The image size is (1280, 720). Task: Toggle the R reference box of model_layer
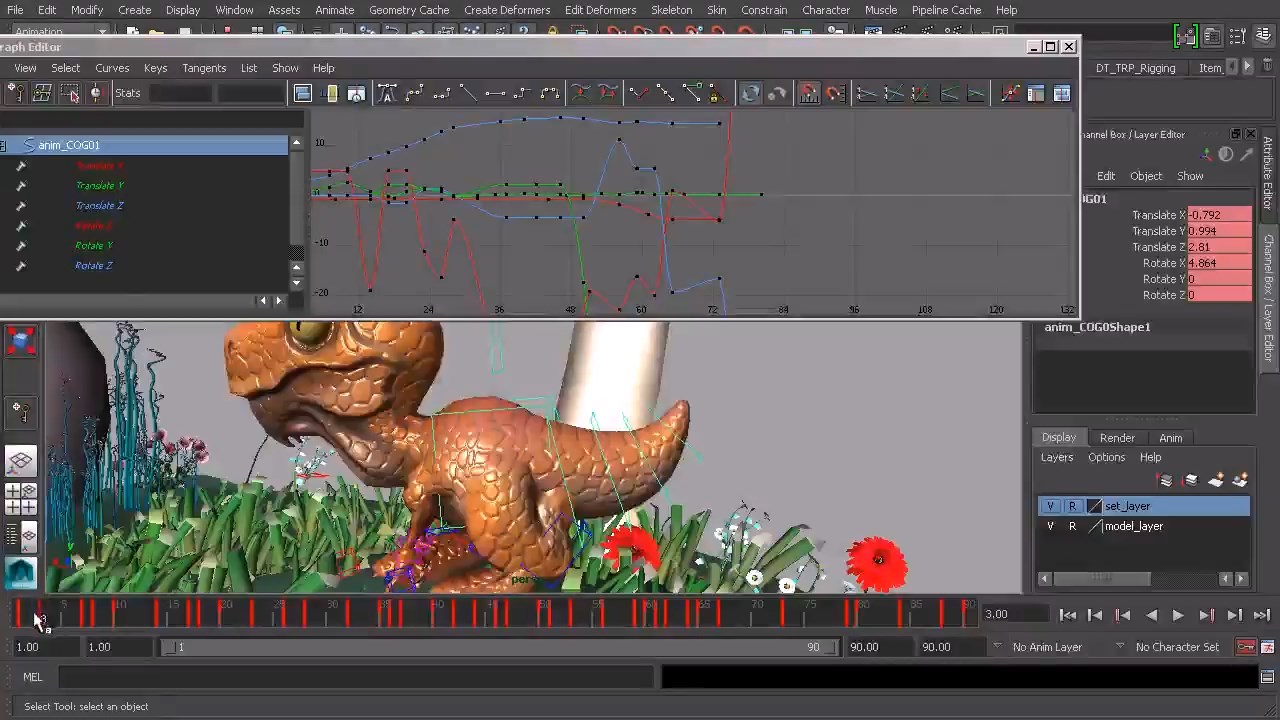[x=1072, y=526]
